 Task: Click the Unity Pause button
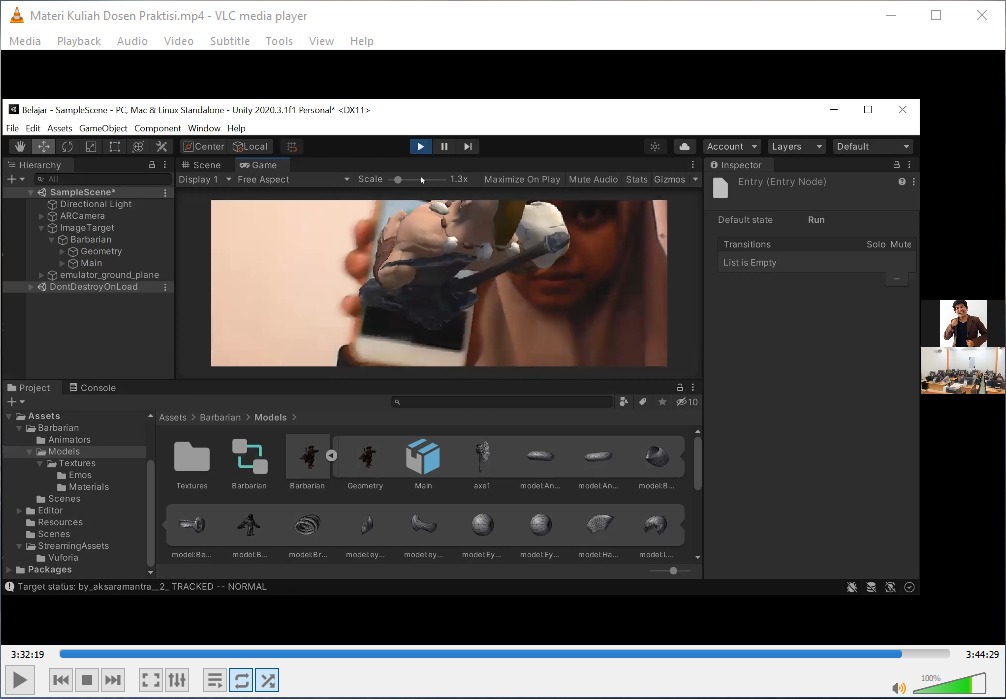[x=444, y=146]
